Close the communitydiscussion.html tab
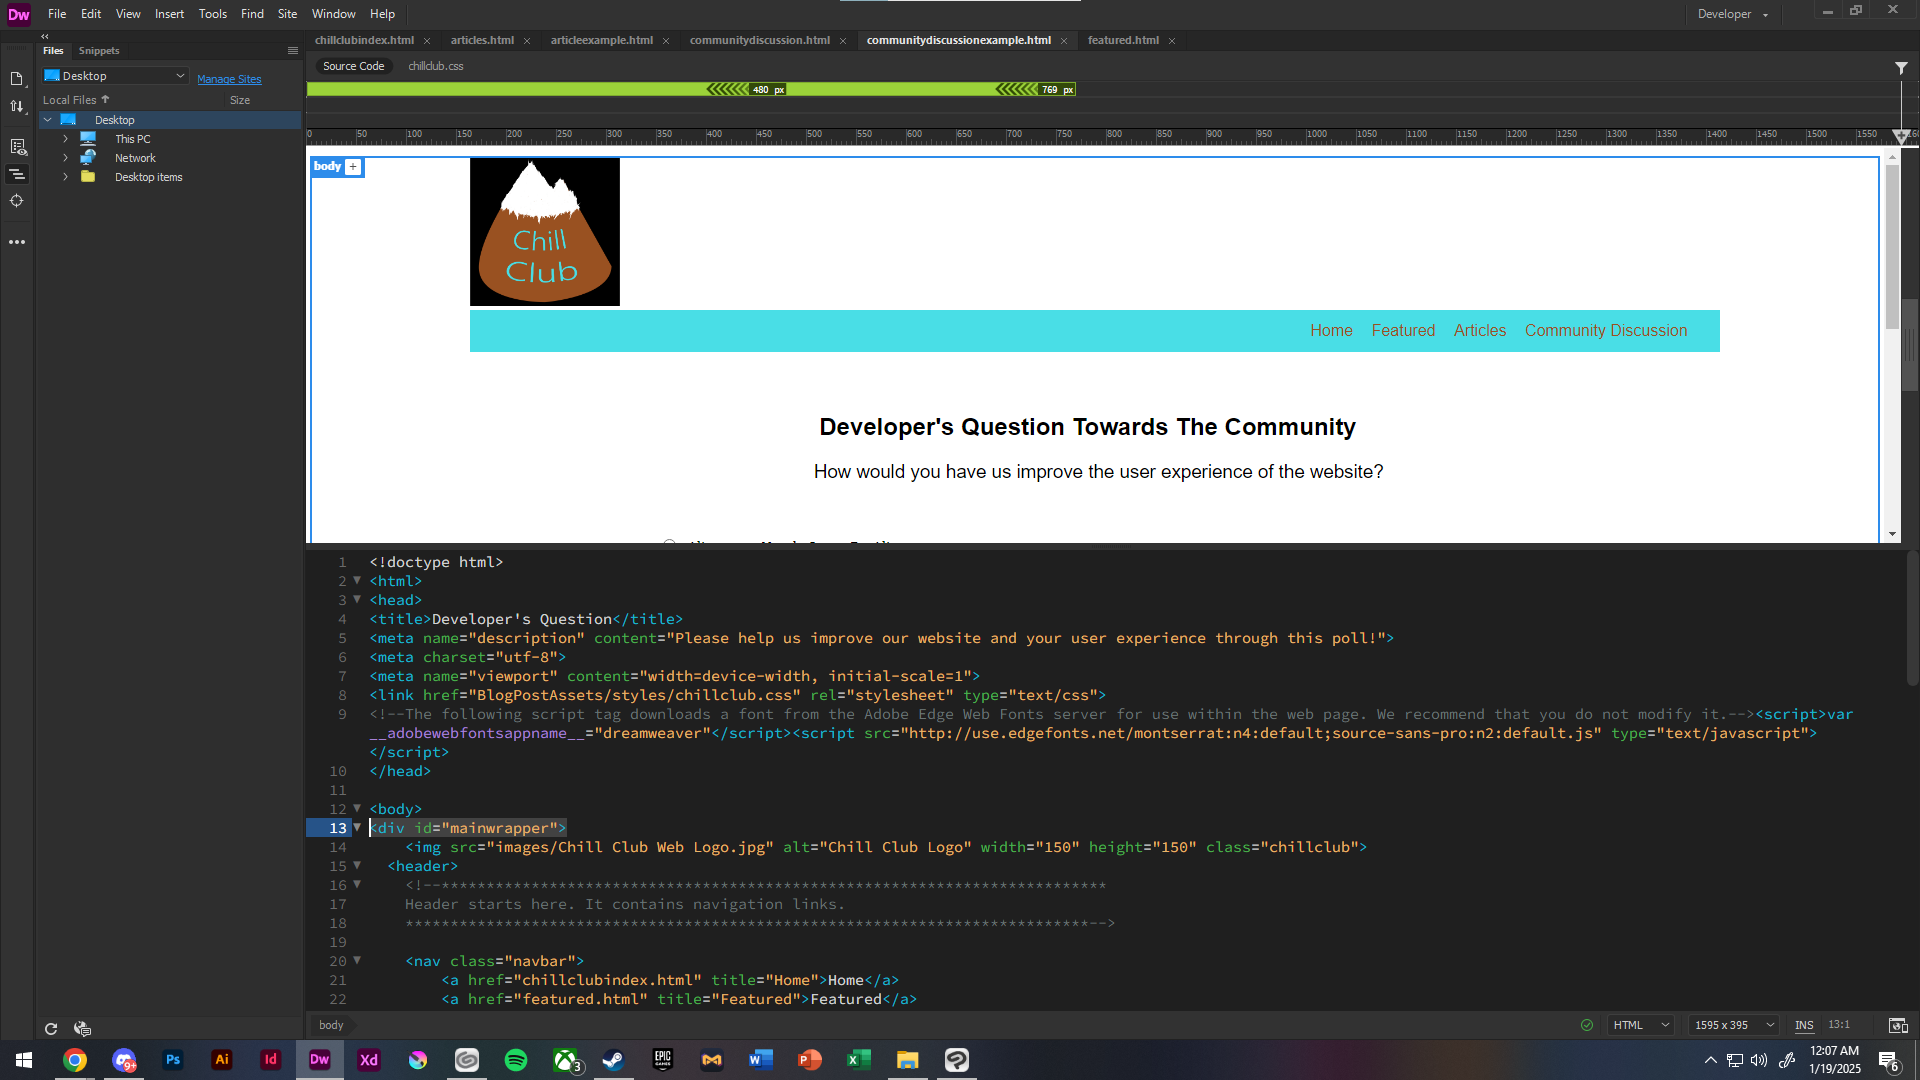 coord(843,41)
